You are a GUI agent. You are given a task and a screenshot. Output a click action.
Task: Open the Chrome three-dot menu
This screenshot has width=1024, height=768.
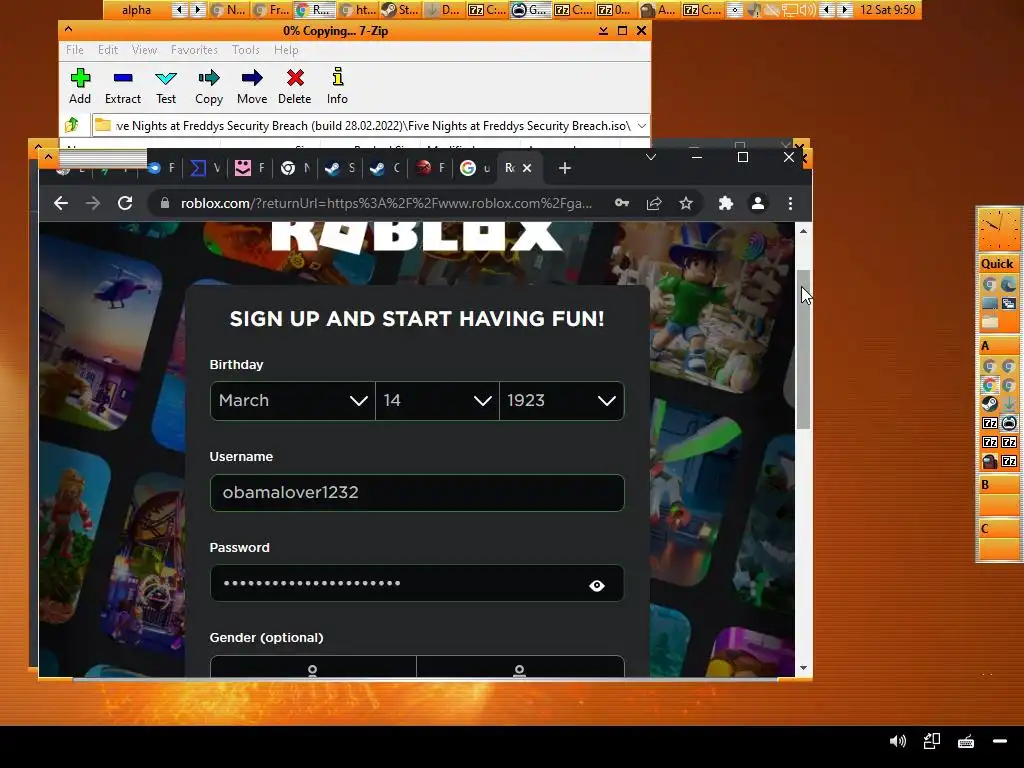pyautogui.click(x=790, y=203)
